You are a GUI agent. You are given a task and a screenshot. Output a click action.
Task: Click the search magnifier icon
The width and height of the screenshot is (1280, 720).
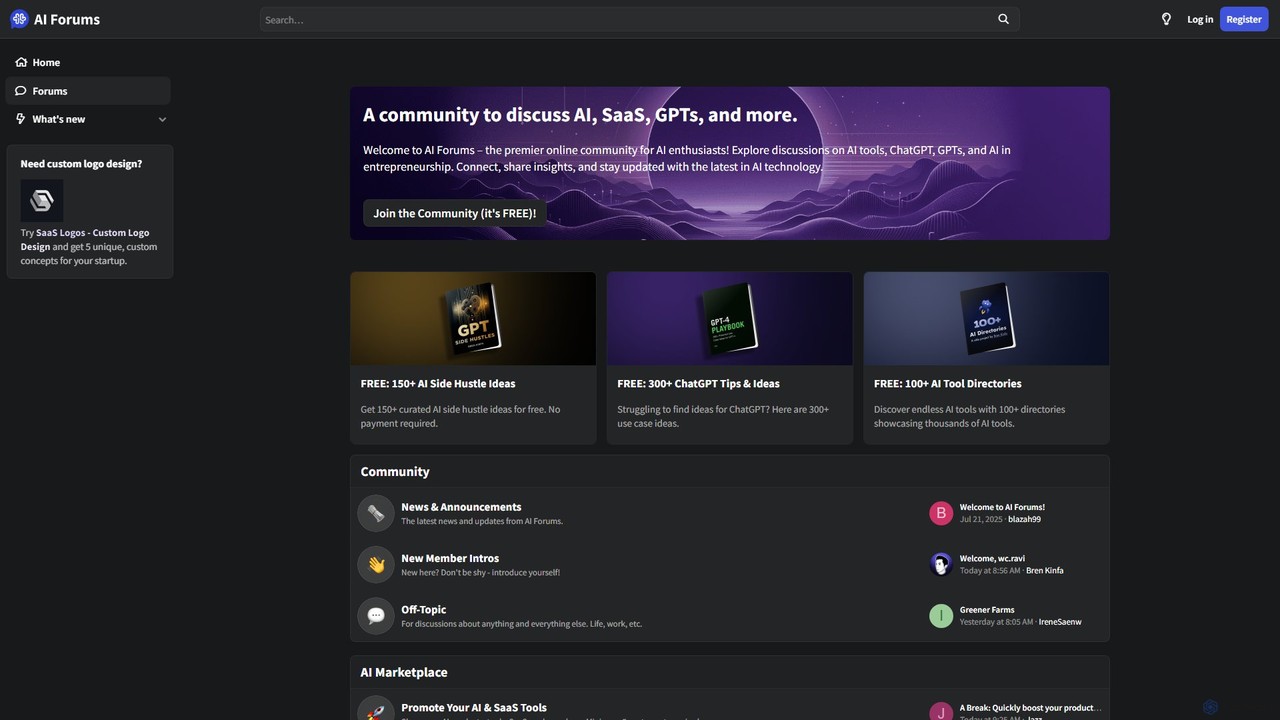click(1004, 19)
